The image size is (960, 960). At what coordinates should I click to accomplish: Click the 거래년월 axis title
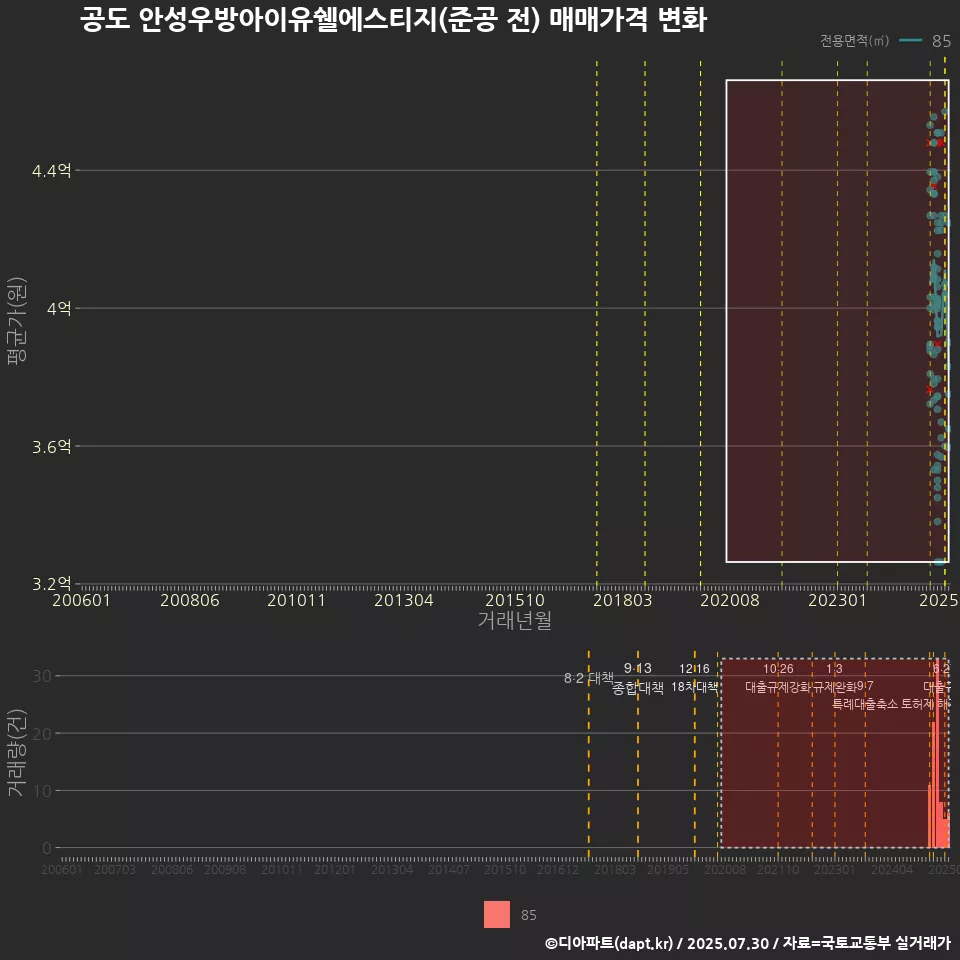(x=514, y=620)
